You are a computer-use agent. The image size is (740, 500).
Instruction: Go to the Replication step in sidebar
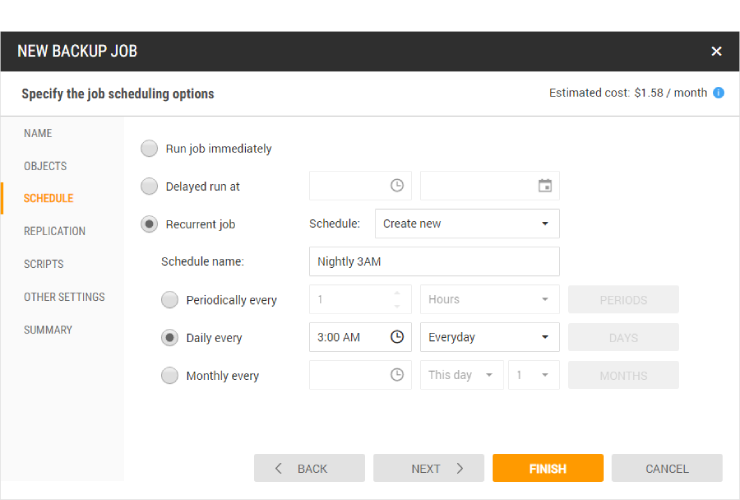(55, 231)
